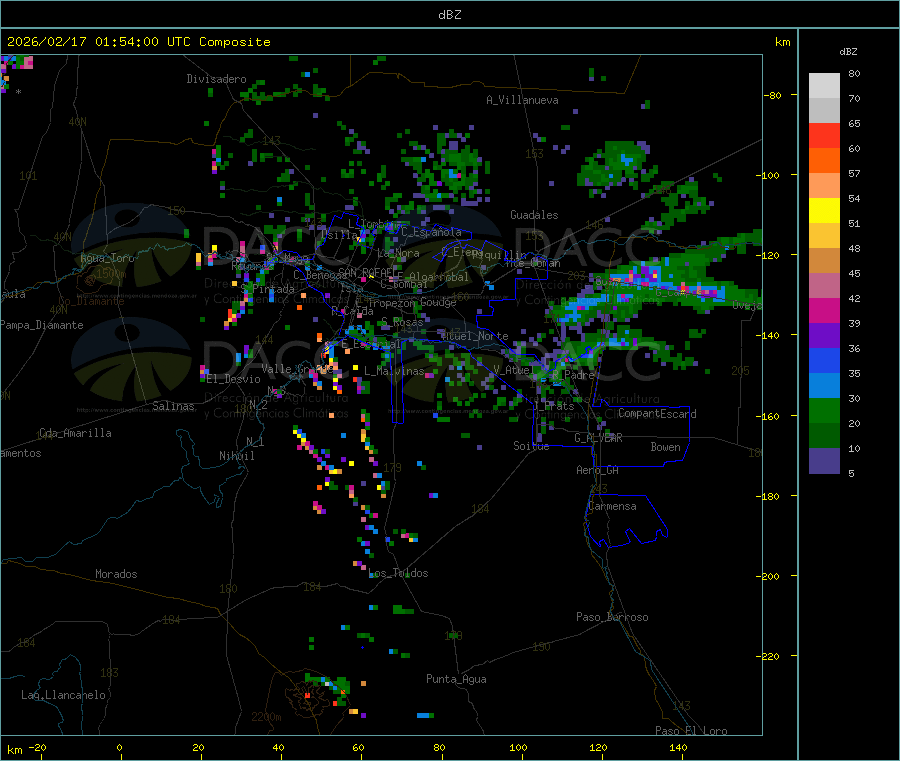Viewport: 900px width, 761px height.
Task: Click the 2200m elevation contour label
Action: (x=266, y=717)
